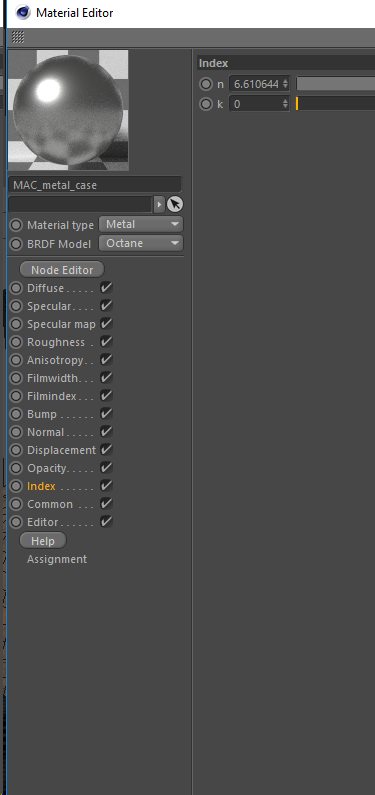Viewport: 375px width, 795px height.
Task: Disable the Filmwidth checkbox
Action: [x=106, y=378]
